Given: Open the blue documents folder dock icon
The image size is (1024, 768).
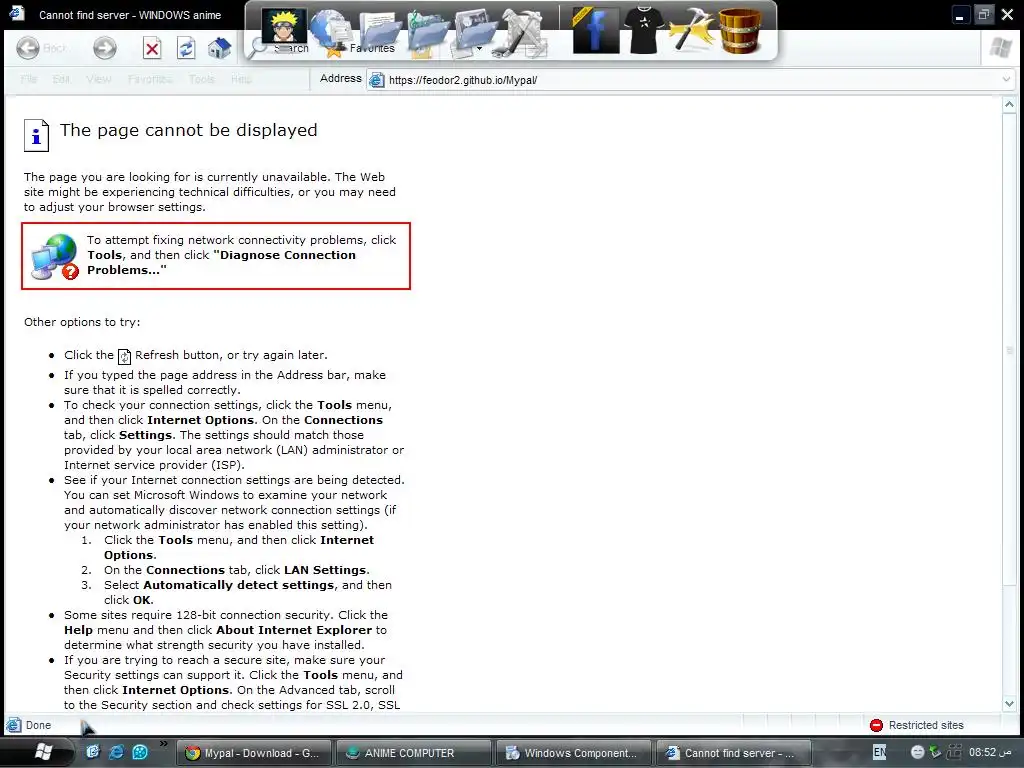Looking at the screenshot, I should coord(380,31).
